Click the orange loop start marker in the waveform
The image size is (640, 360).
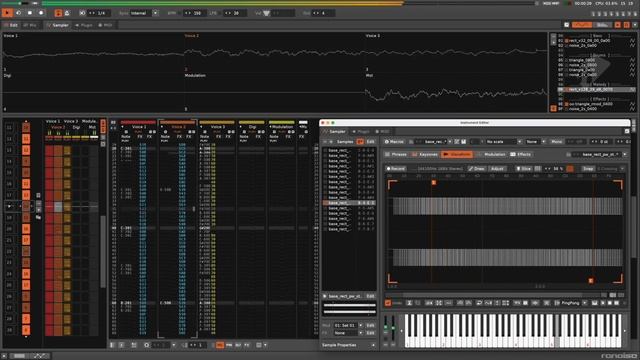(x=433, y=182)
